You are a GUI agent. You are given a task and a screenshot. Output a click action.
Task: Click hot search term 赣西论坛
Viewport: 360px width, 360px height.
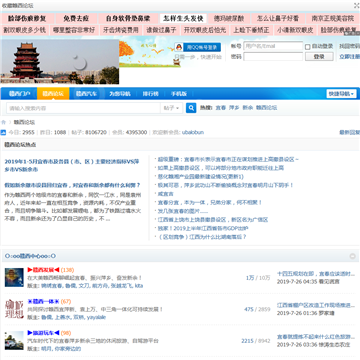(266, 108)
